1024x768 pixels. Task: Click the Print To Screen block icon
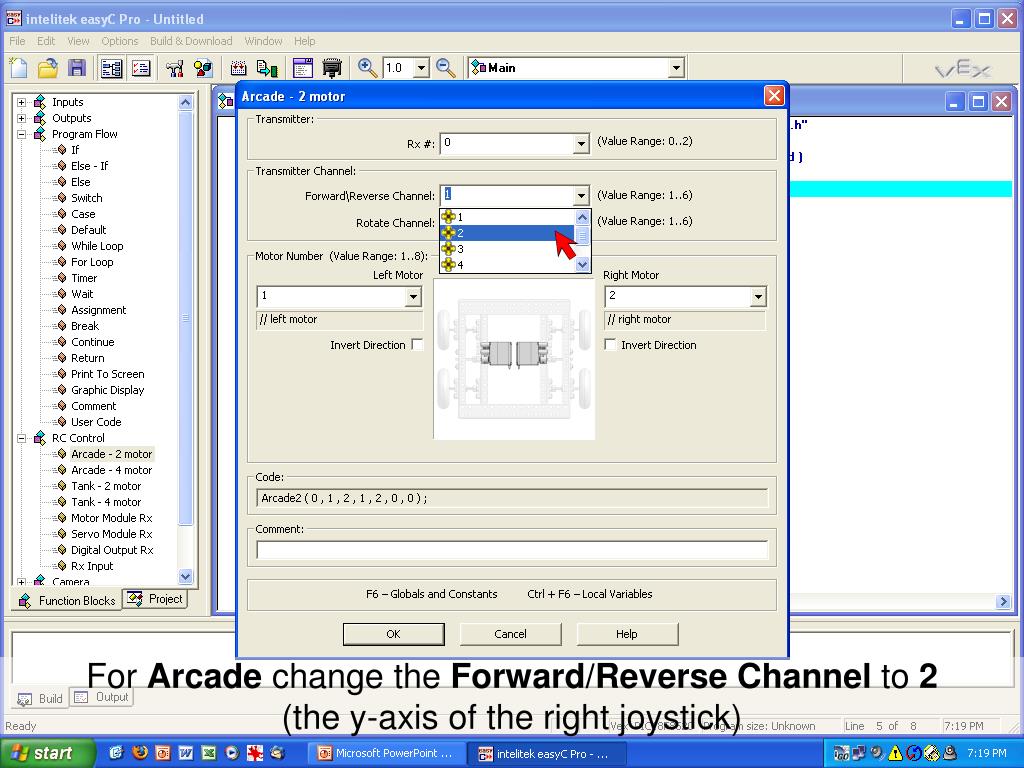coord(61,374)
